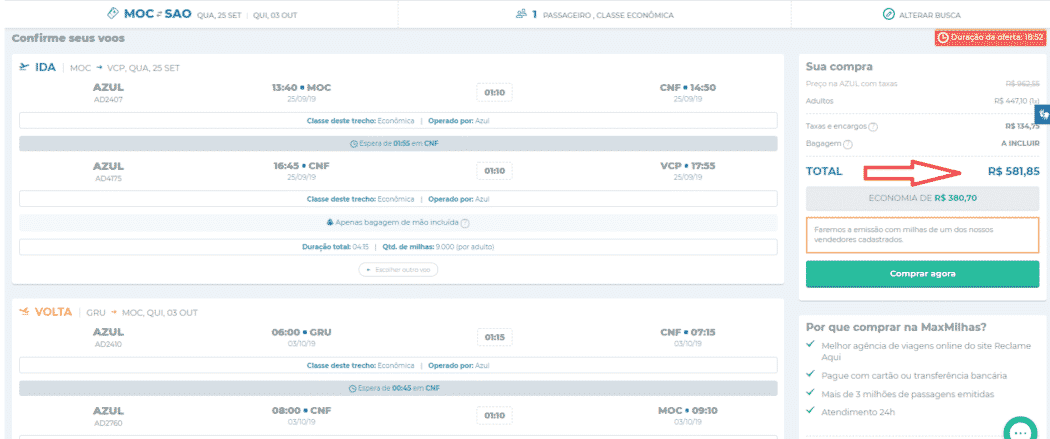The height and width of the screenshot is (439, 1050).
Task: Click the 1 Passageiro, Classe Econômica summary
Action: click(x=595, y=14)
